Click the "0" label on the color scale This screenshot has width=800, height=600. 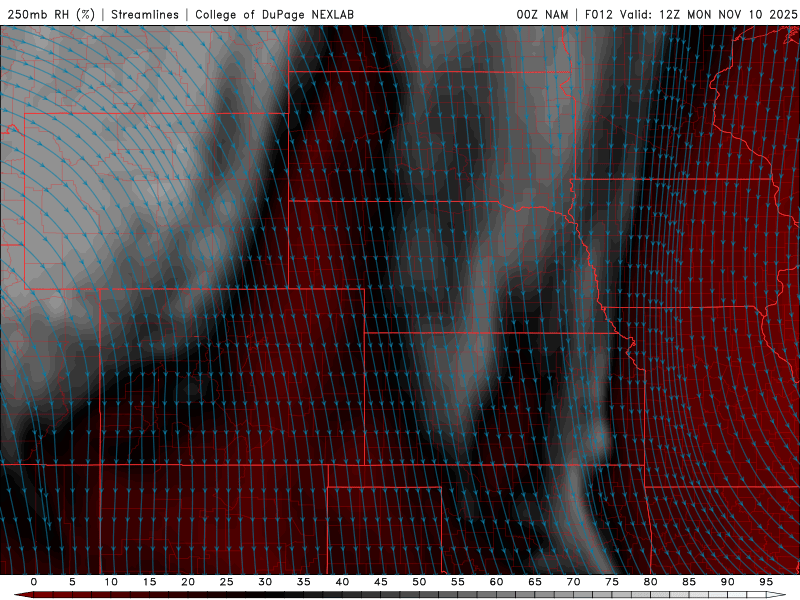click(x=34, y=582)
